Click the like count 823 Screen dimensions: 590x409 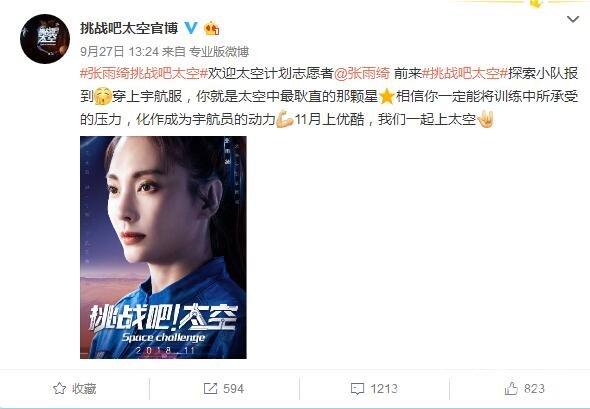[x=534, y=389]
